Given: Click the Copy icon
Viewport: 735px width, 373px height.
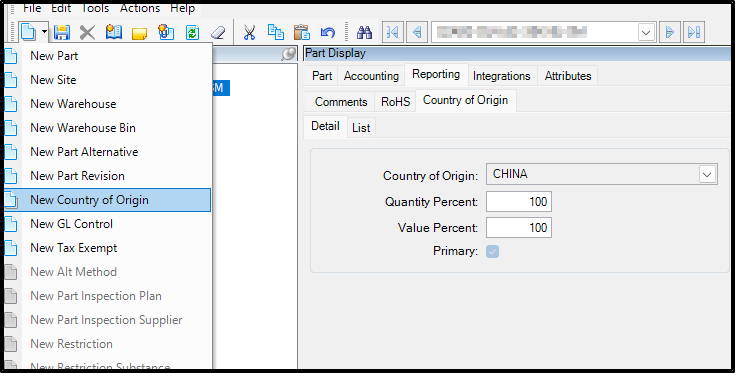Looking at the screenshot, I should pyautogui.click(x=276, y=32).
